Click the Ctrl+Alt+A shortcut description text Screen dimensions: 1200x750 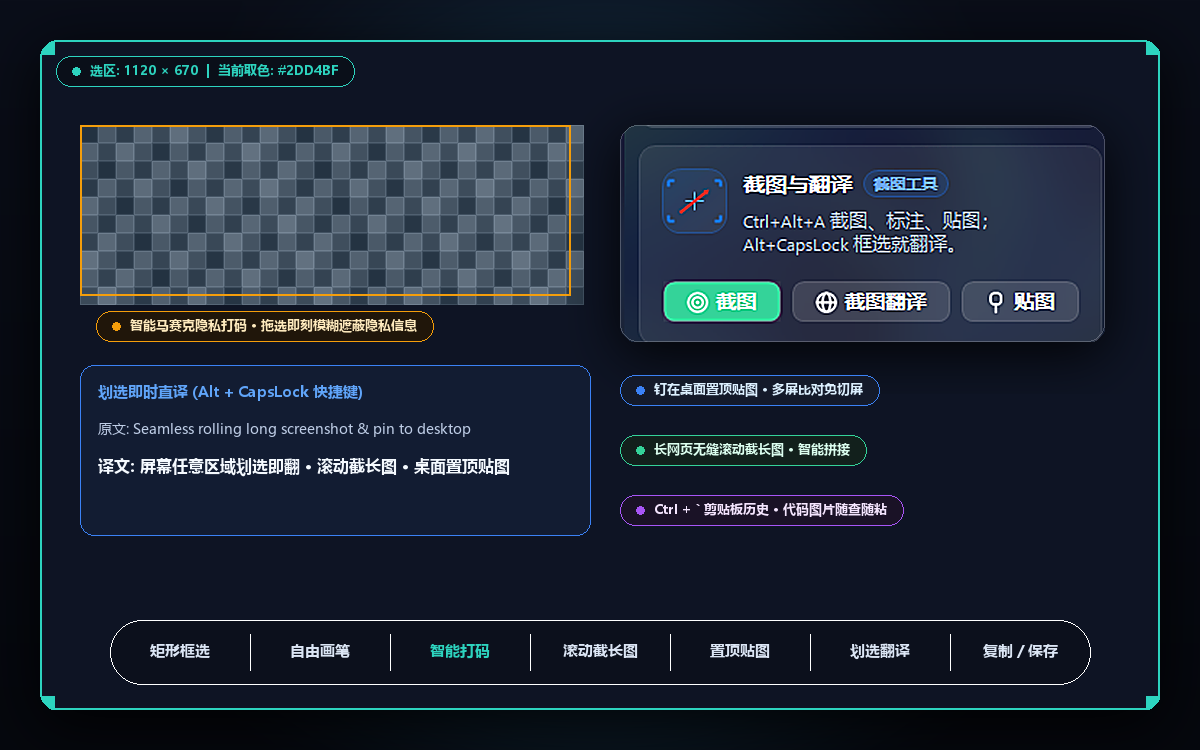click(866, 233)
